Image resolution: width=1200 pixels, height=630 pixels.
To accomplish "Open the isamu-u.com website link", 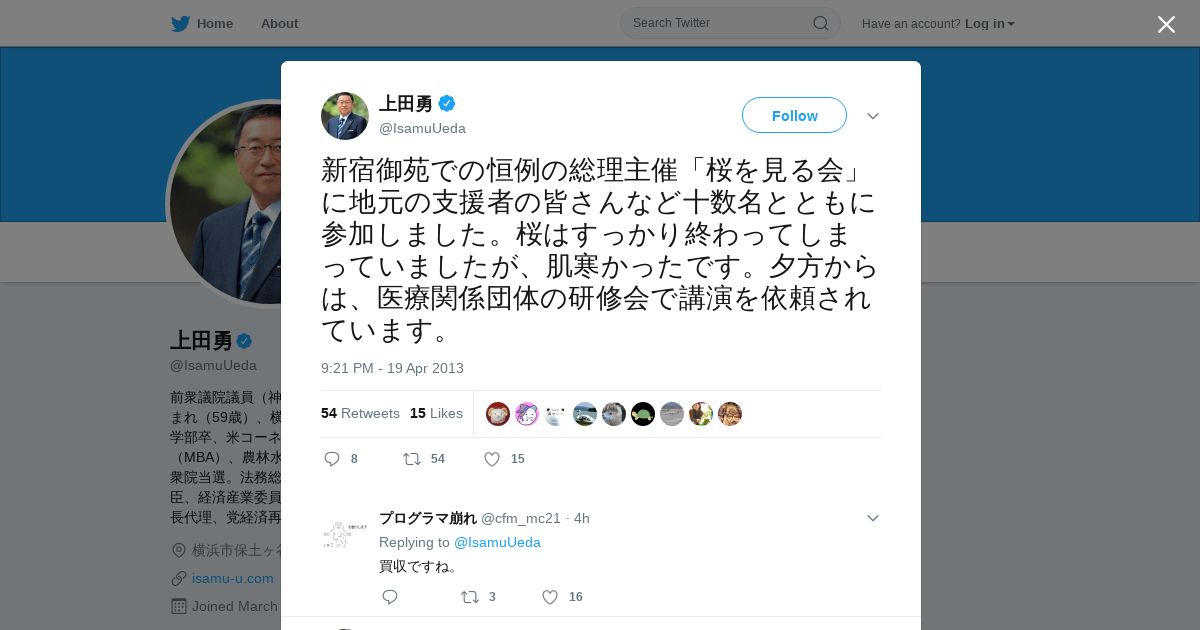I will (x=233, y=578).
